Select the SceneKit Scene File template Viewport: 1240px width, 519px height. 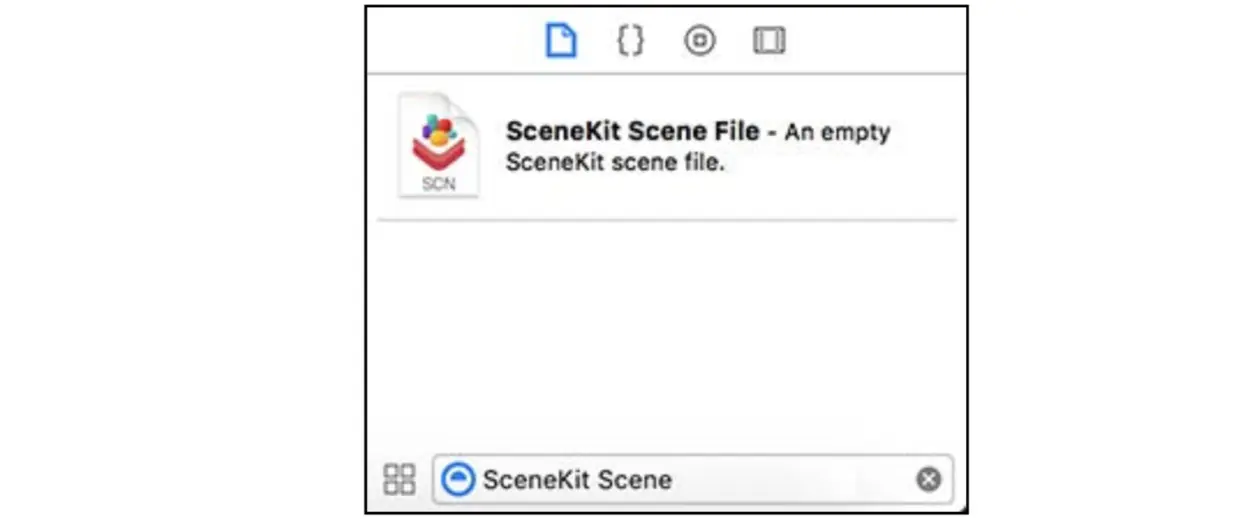[x=667, y=146]
